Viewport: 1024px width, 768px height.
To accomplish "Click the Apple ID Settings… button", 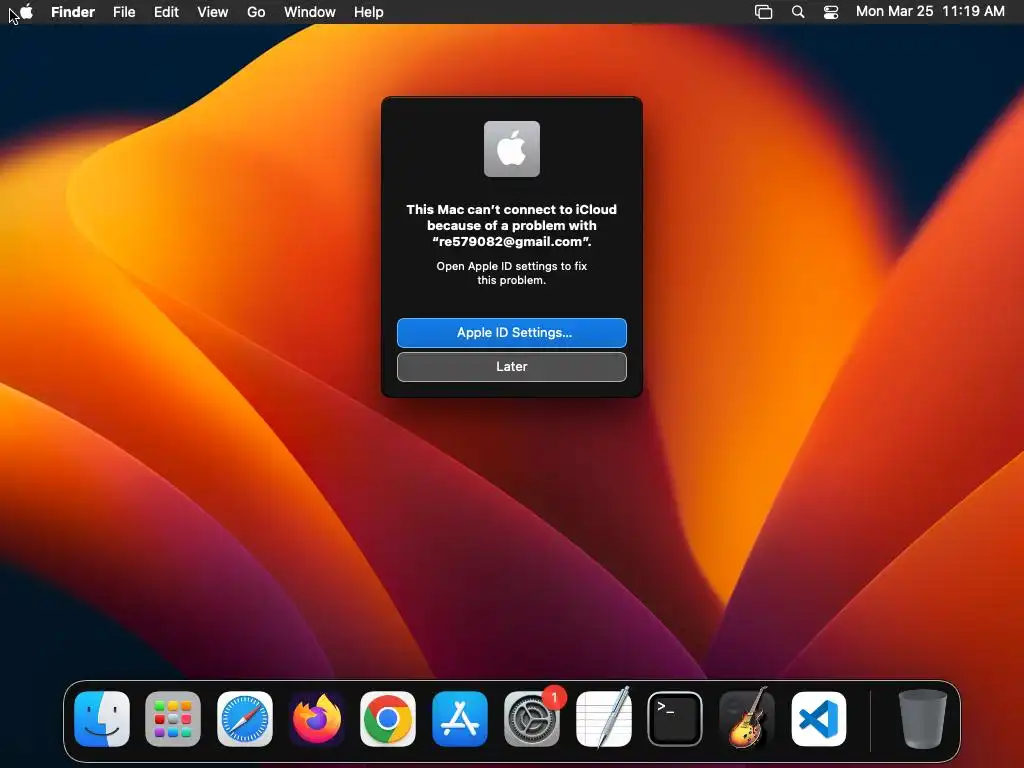I will (x=512, y=332).
